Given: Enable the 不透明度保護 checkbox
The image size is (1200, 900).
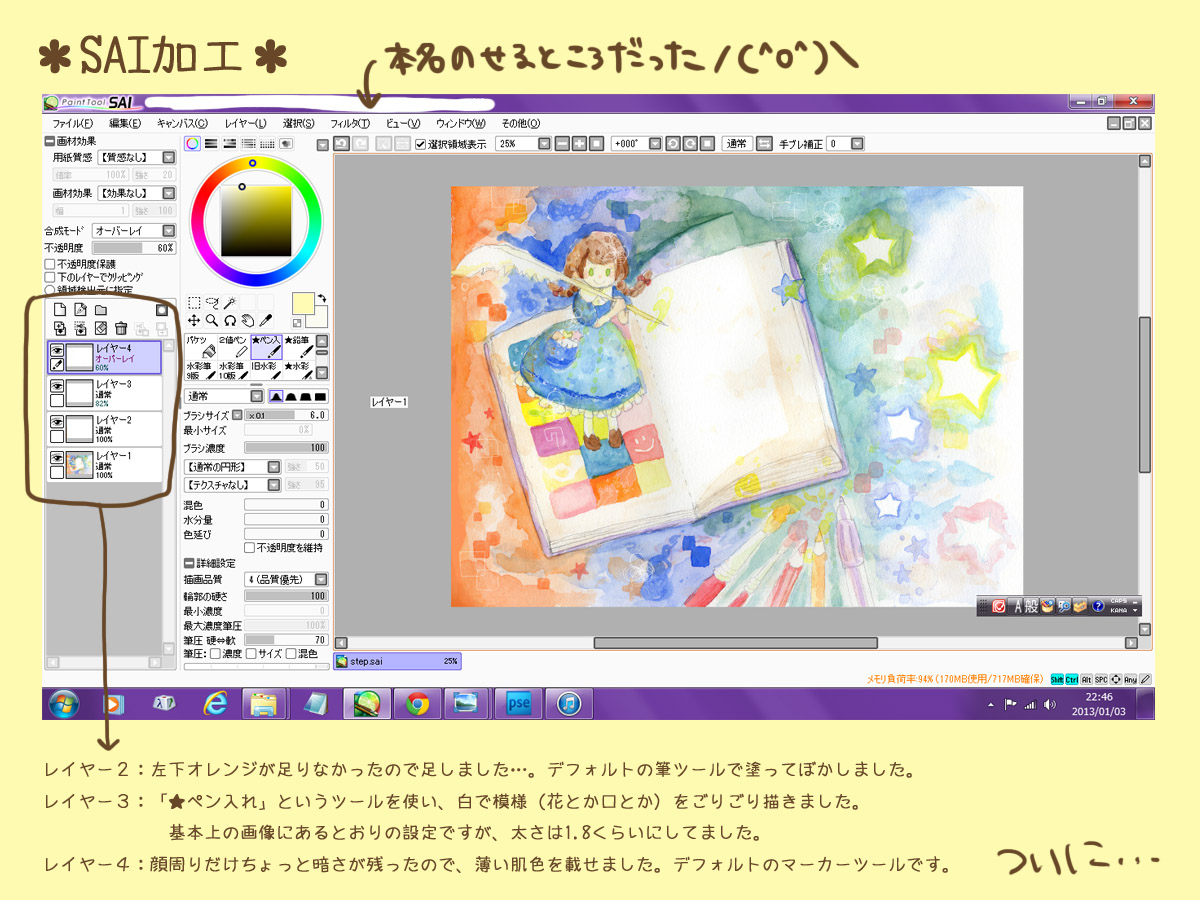Looking at the screenshot, I should (x=50, y=264).
